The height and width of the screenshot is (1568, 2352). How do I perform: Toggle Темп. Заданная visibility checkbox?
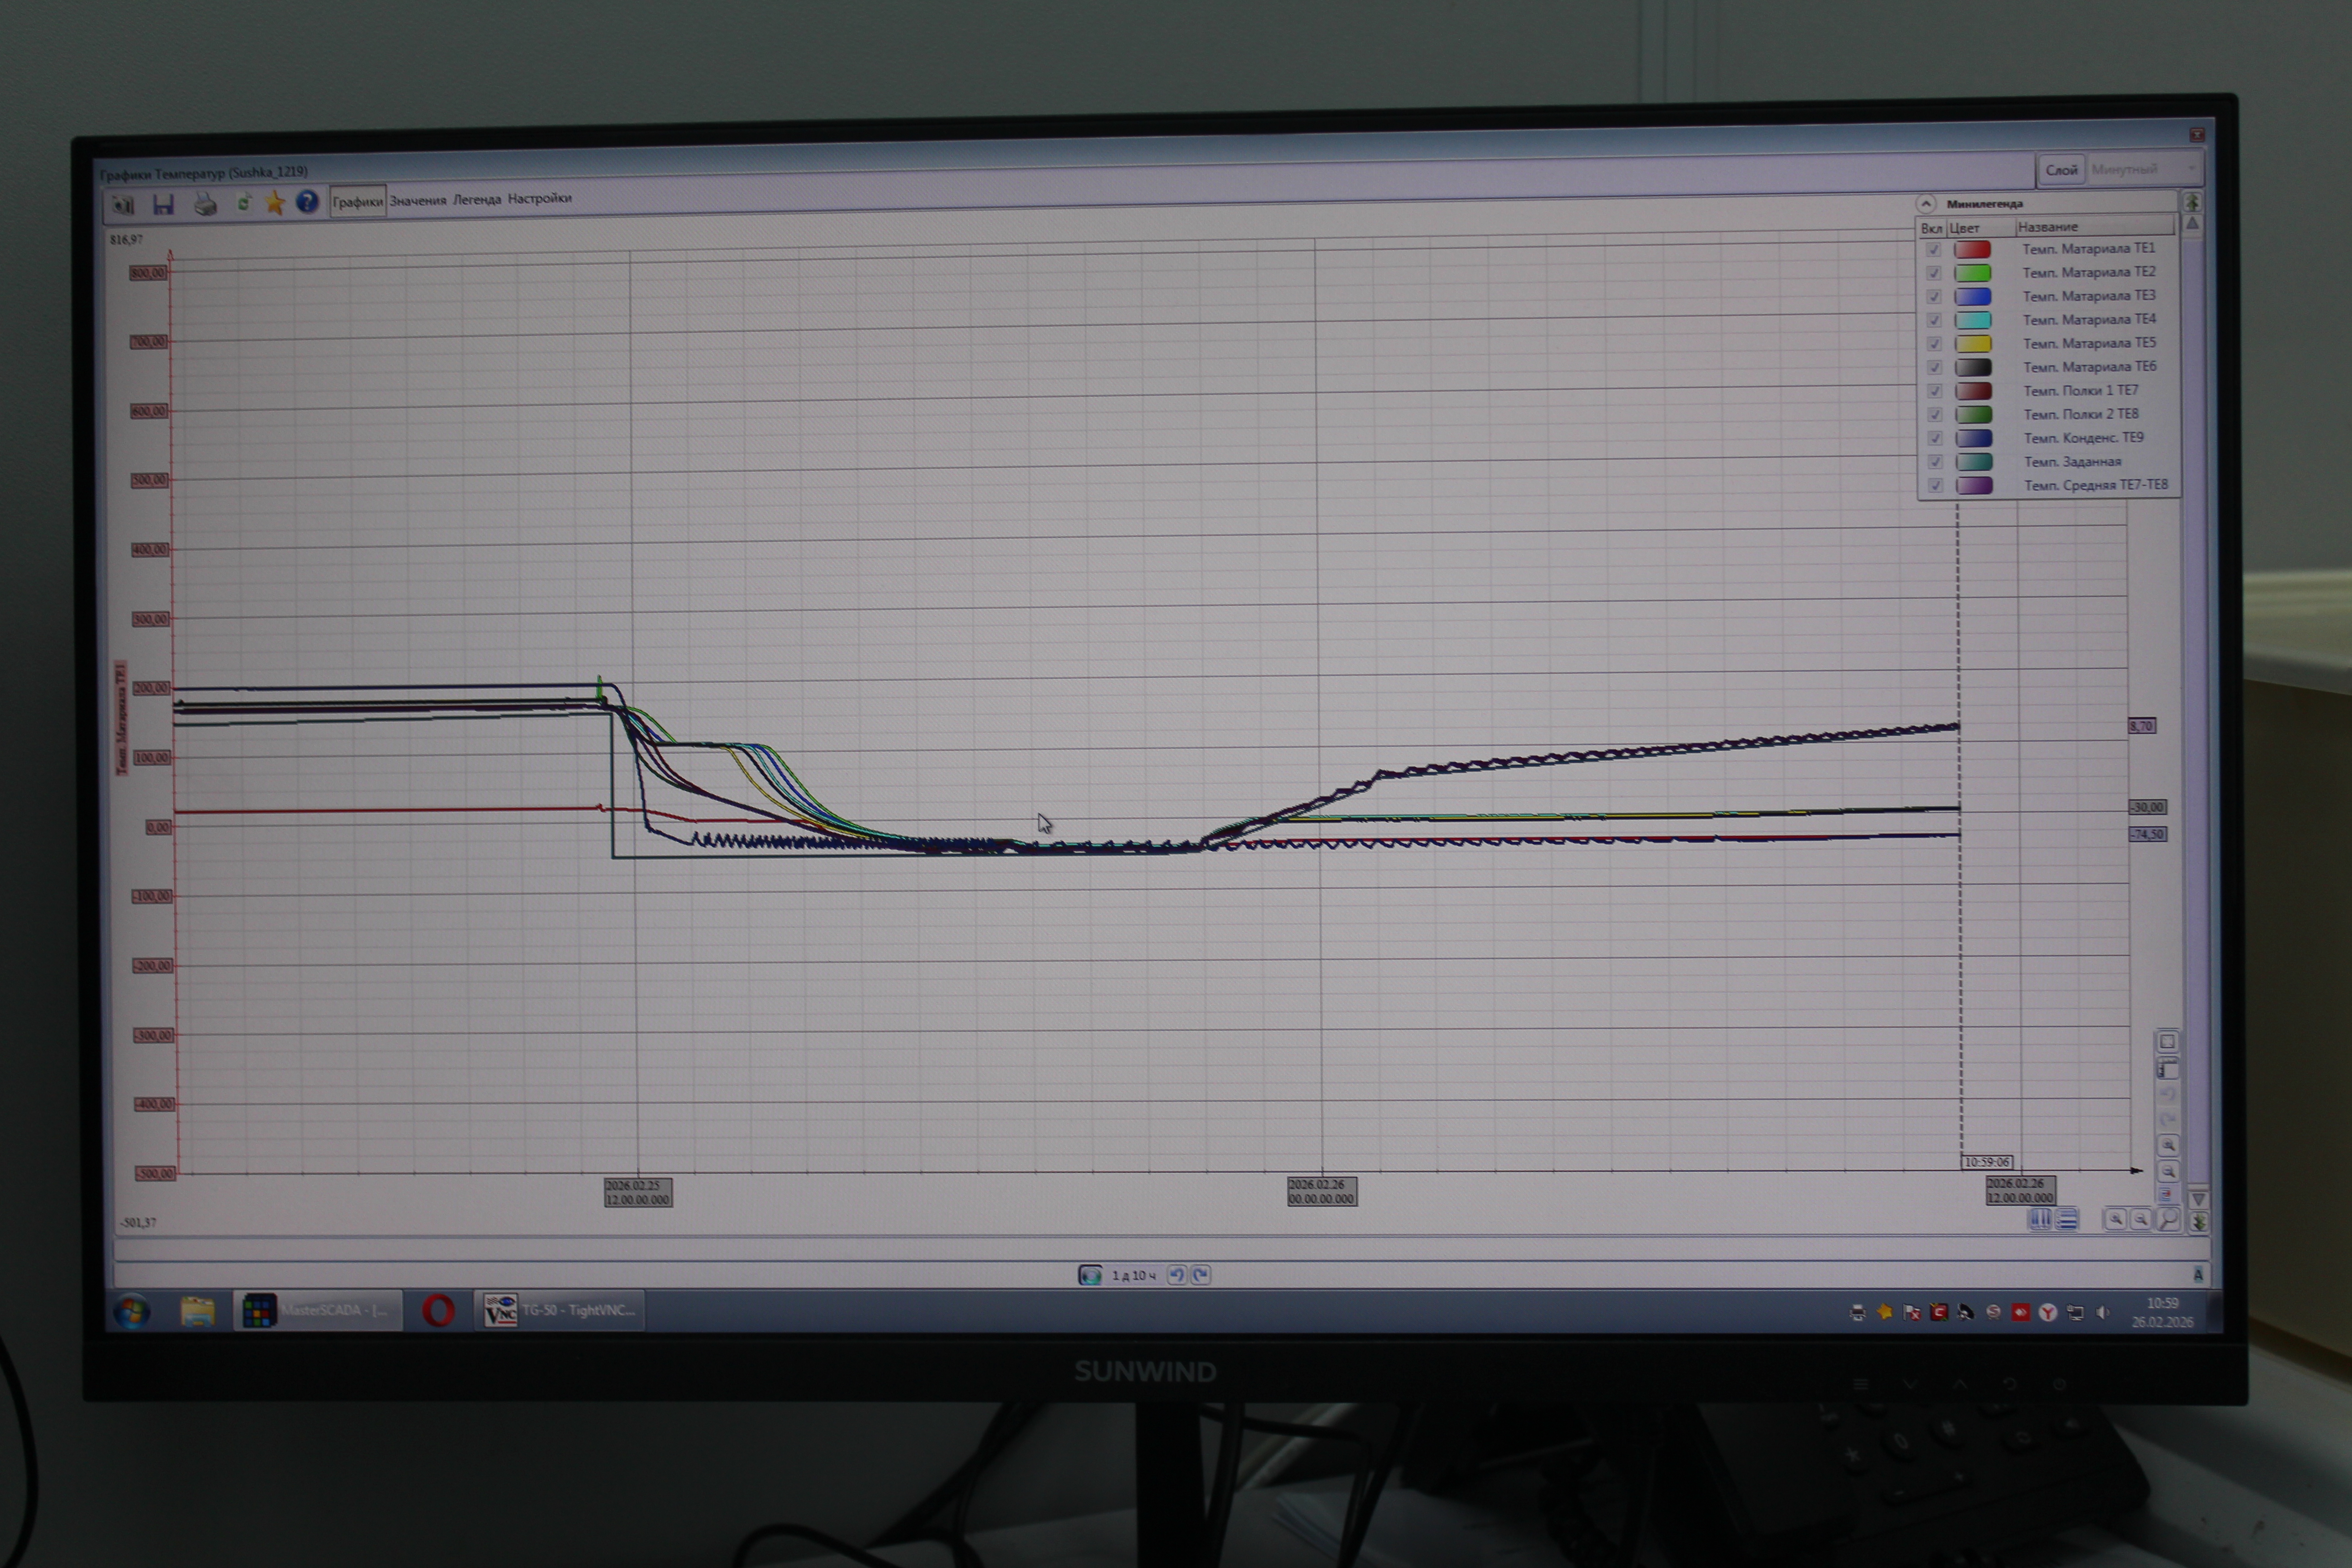point(1935,462)
